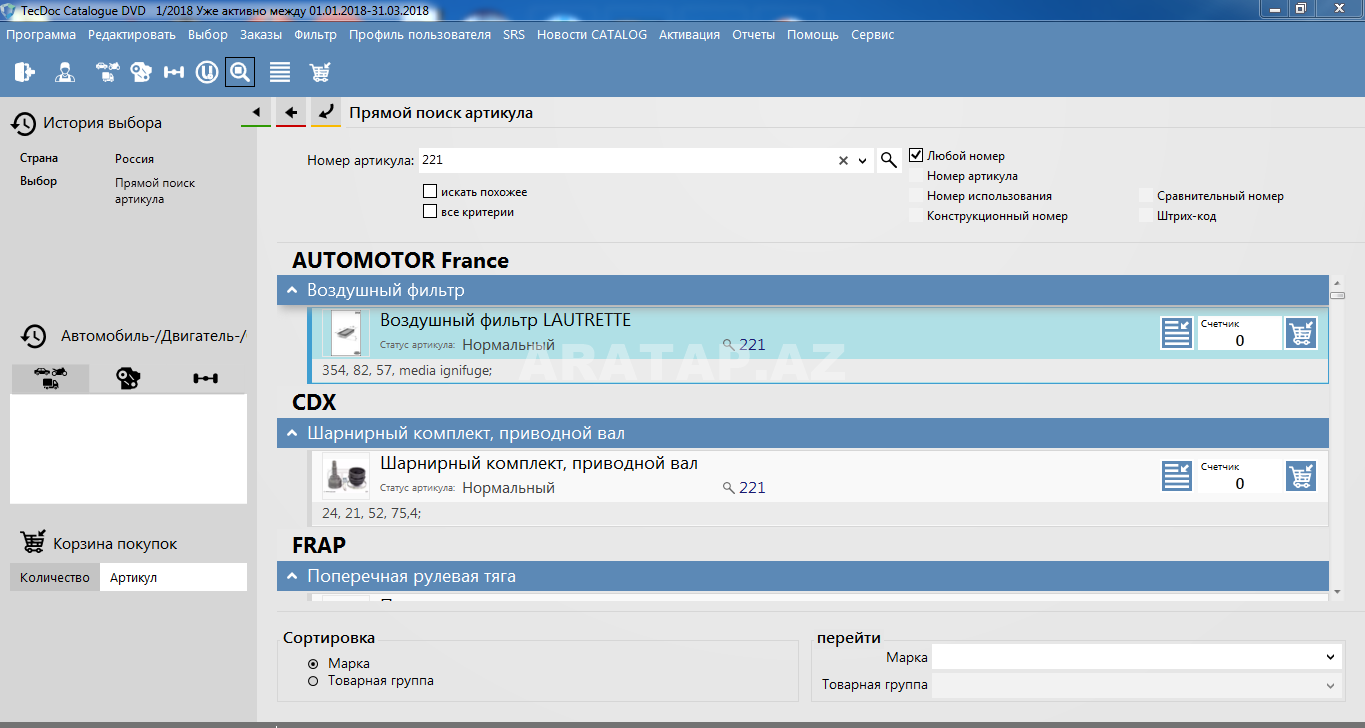
Task: Enable the Штрих-код checkbox
Action: [1146, 216]
